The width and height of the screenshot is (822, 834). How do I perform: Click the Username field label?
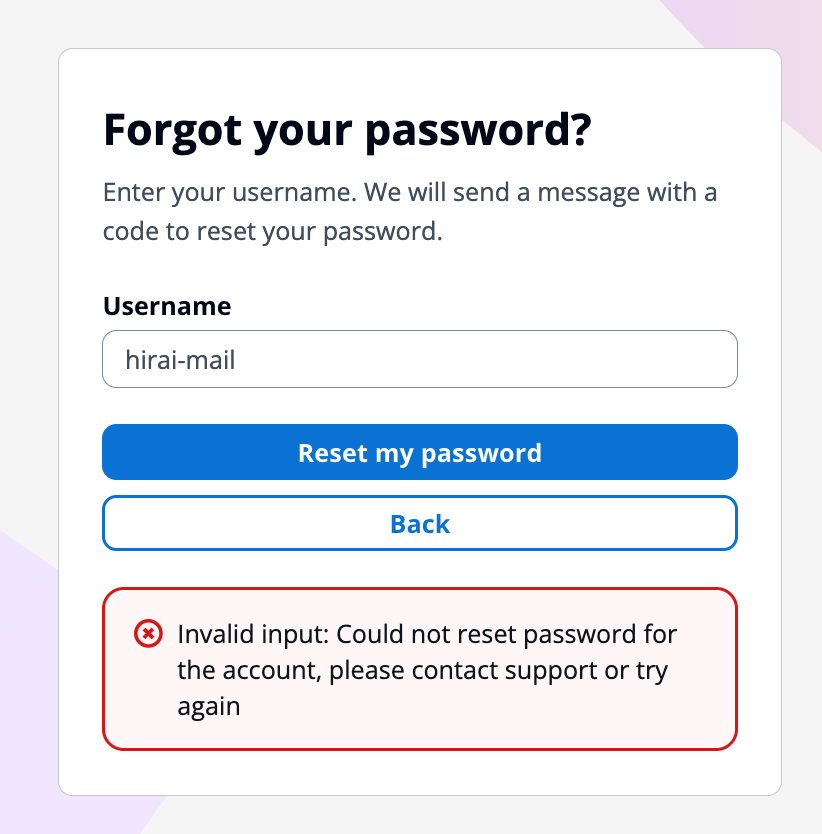167,306
